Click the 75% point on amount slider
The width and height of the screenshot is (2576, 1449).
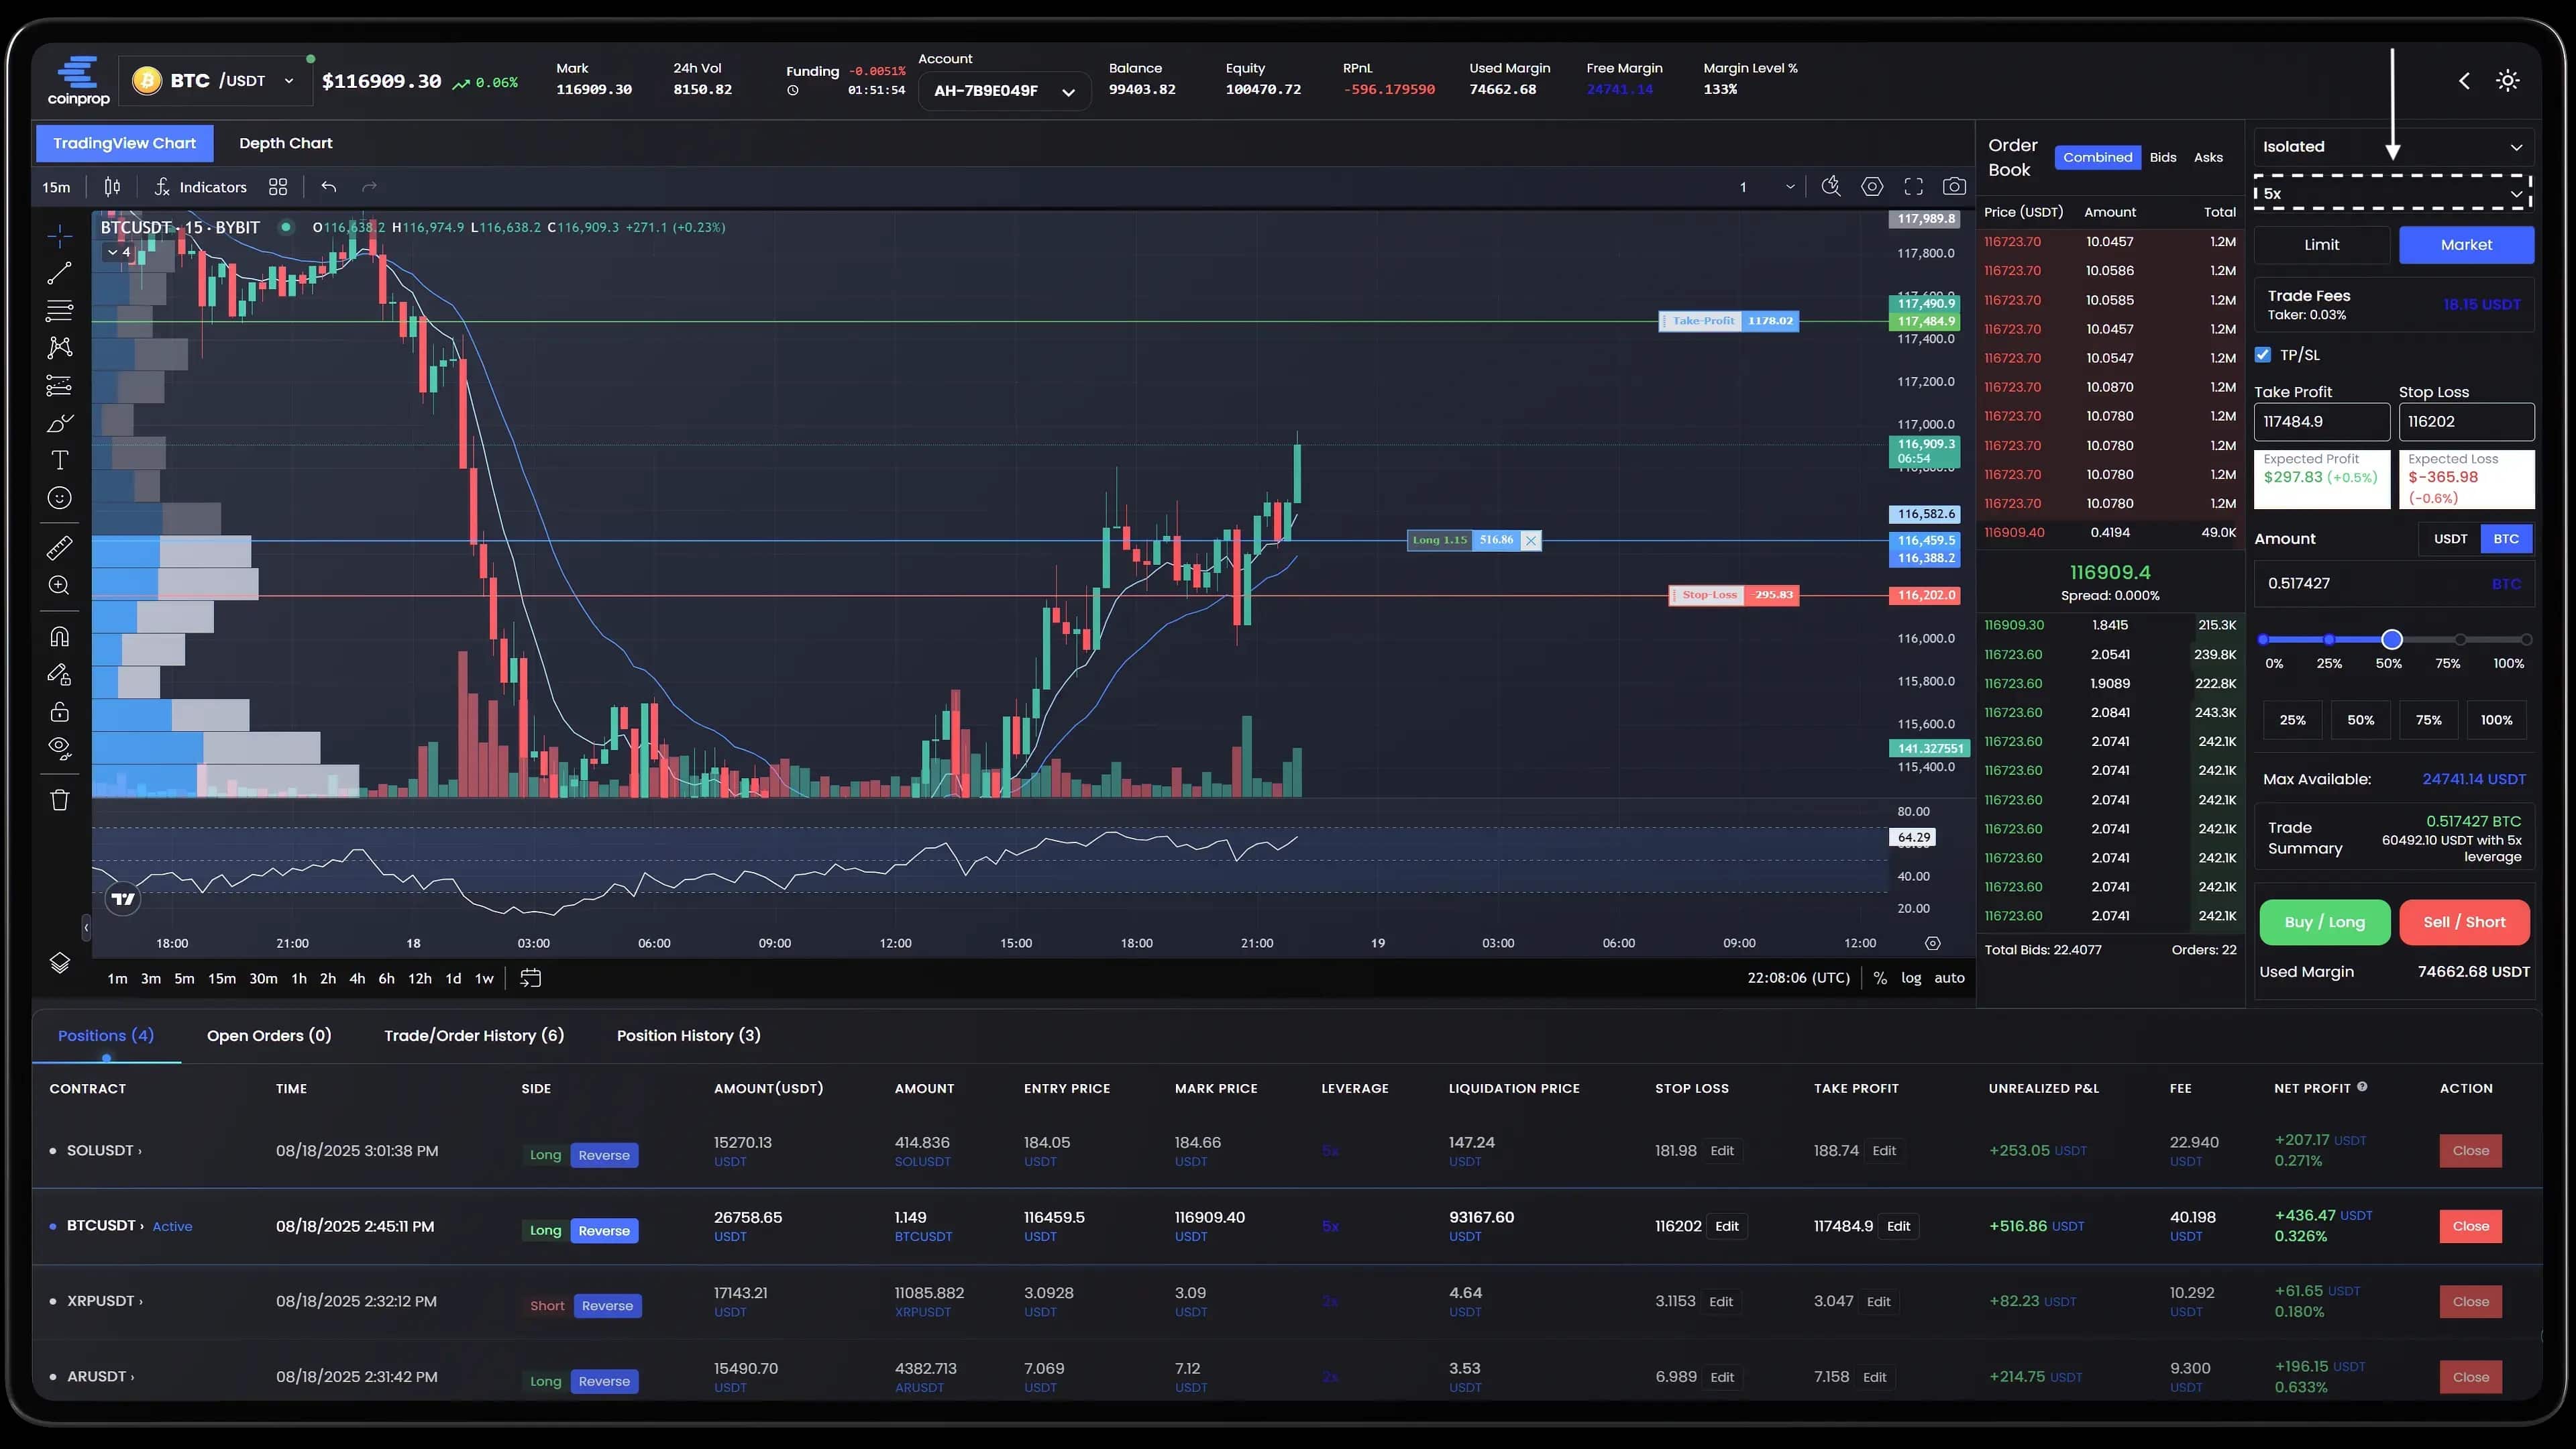click(2460, 639)
